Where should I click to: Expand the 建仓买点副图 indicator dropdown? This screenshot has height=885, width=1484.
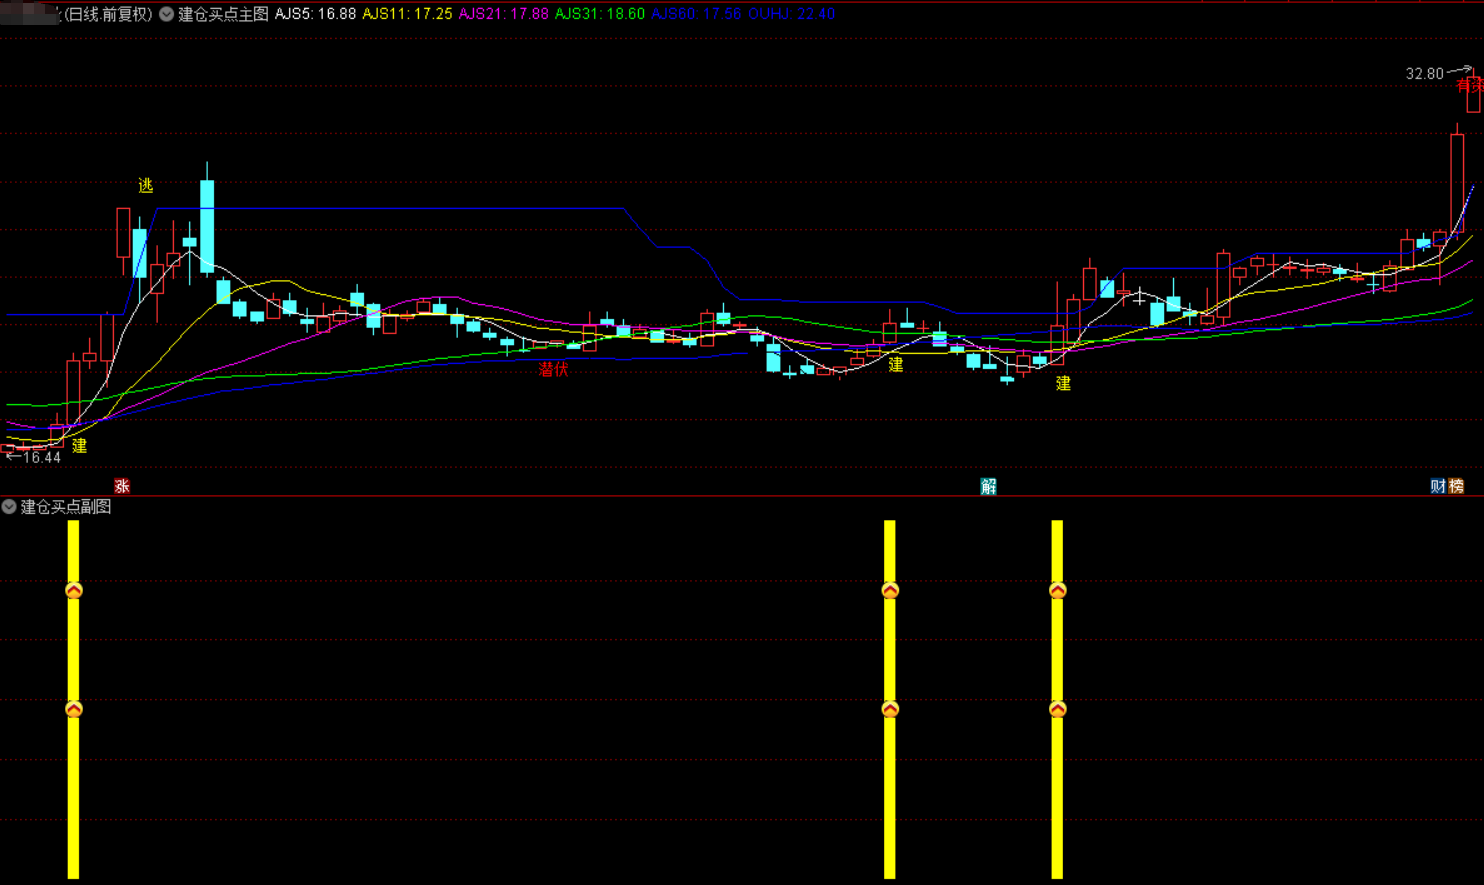(9, 507)
